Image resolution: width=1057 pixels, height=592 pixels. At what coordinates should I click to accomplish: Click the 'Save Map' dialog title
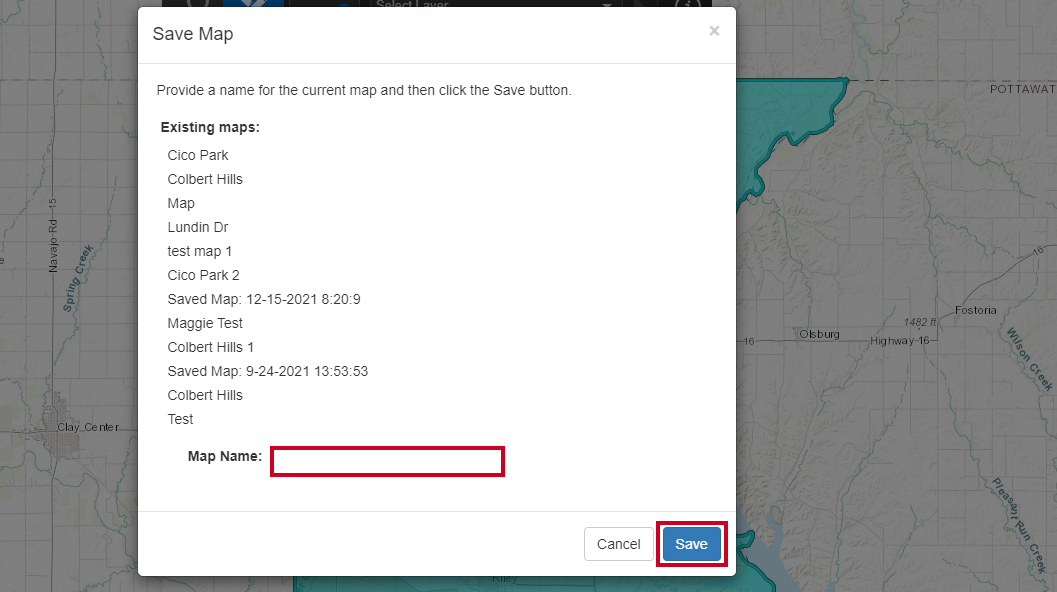point(193,34)
